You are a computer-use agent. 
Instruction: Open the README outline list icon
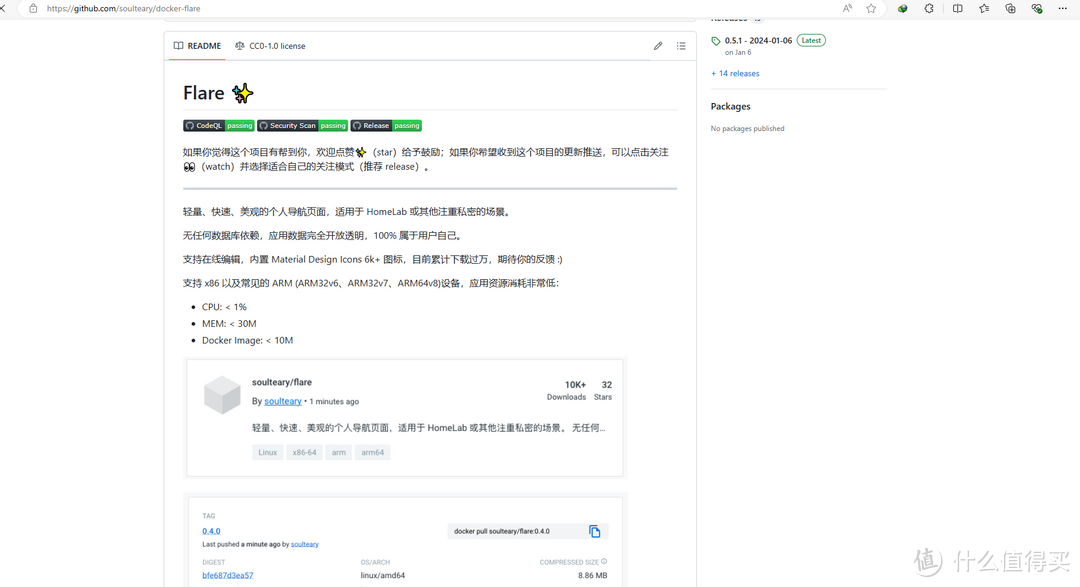click(681, 45)
